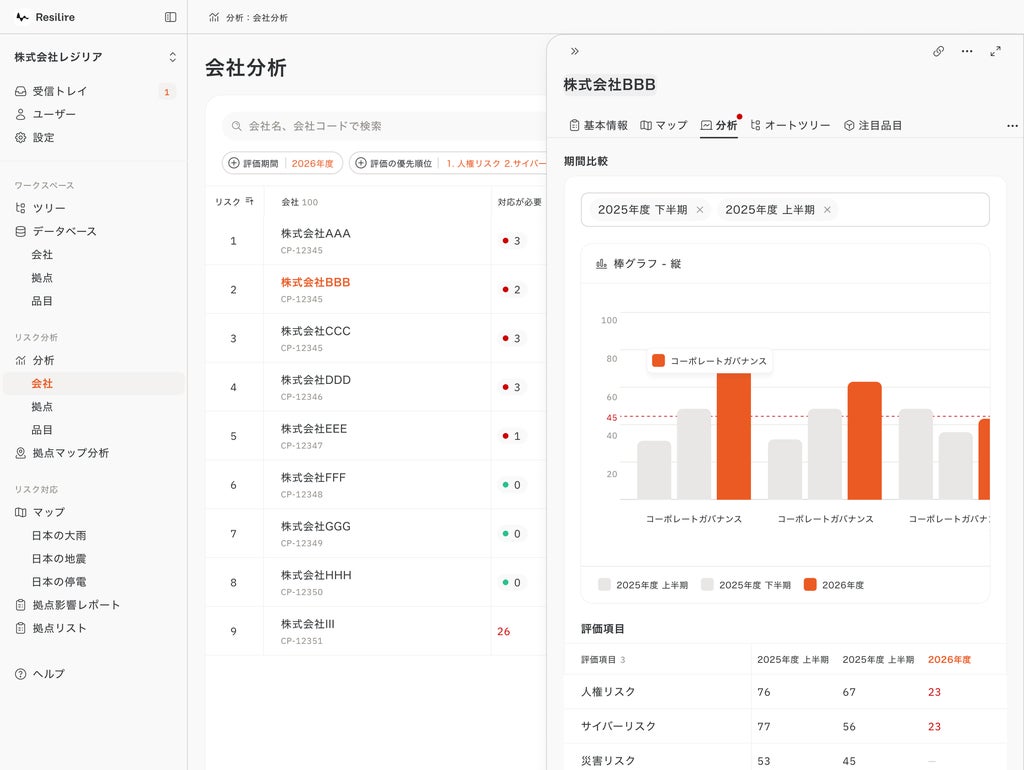1024x770 pixels.
Task: Open the 評価期間 2026年度 filter
Action: click(x=283, y=163)
